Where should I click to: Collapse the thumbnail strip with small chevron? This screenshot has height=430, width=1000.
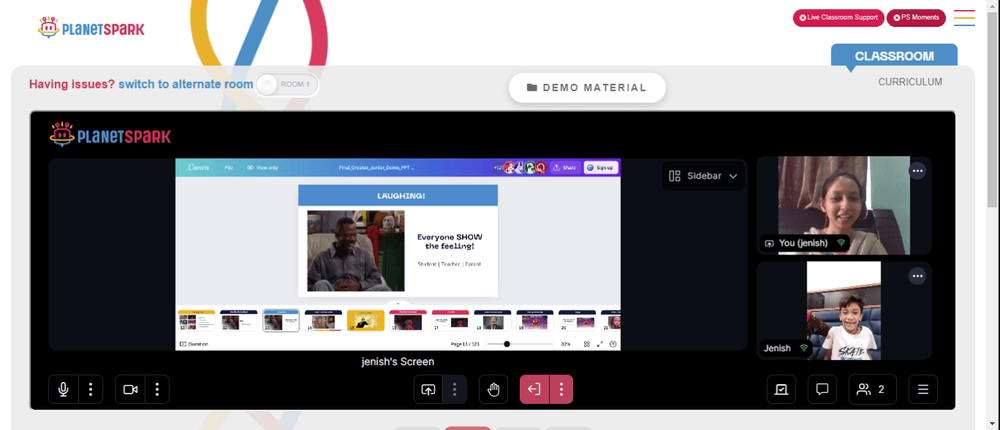[x=398, y=304]
